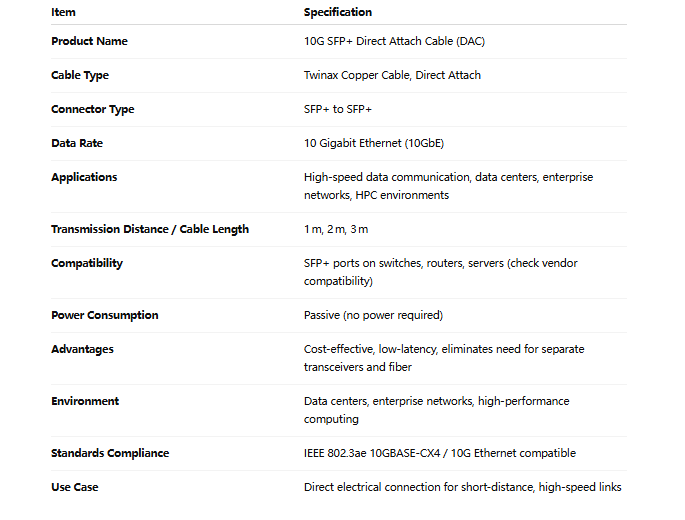Click the Power Consumption label
This screenshot has width=685, height=520.
(x=104, y=315)
